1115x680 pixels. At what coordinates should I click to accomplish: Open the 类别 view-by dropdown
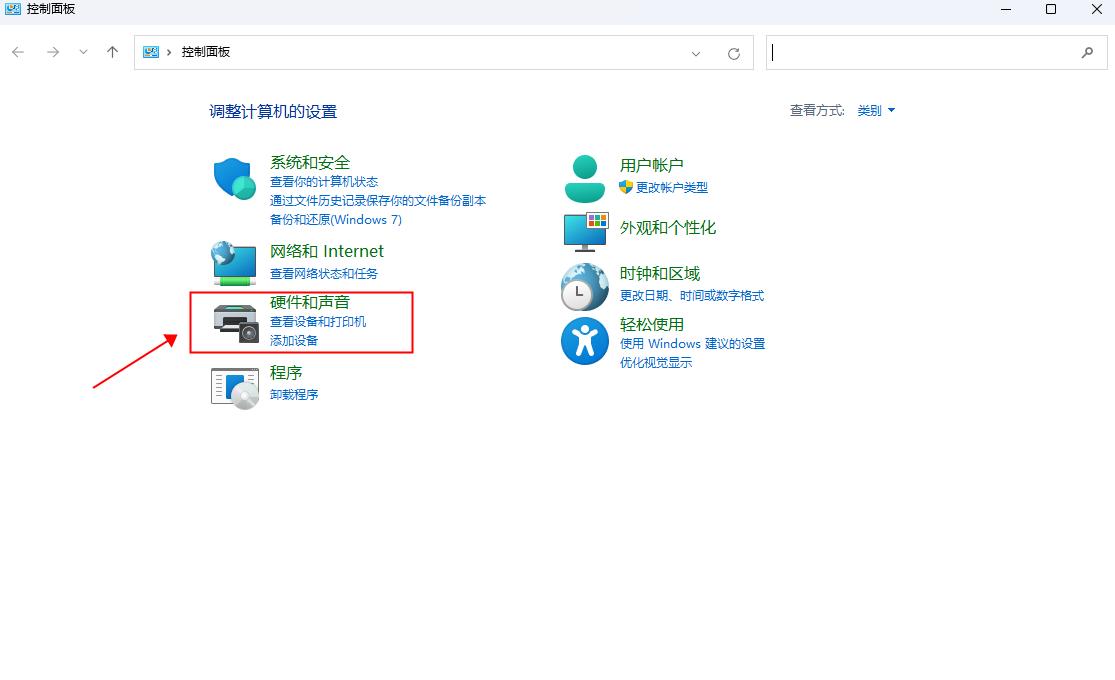[x=871, y=110]
